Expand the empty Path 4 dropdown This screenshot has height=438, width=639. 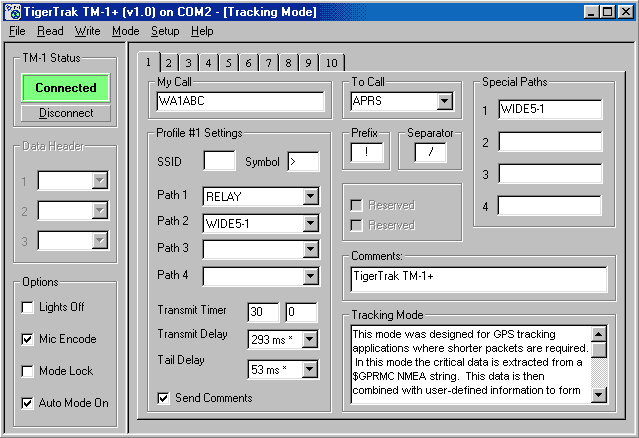(x=311, y=276)
